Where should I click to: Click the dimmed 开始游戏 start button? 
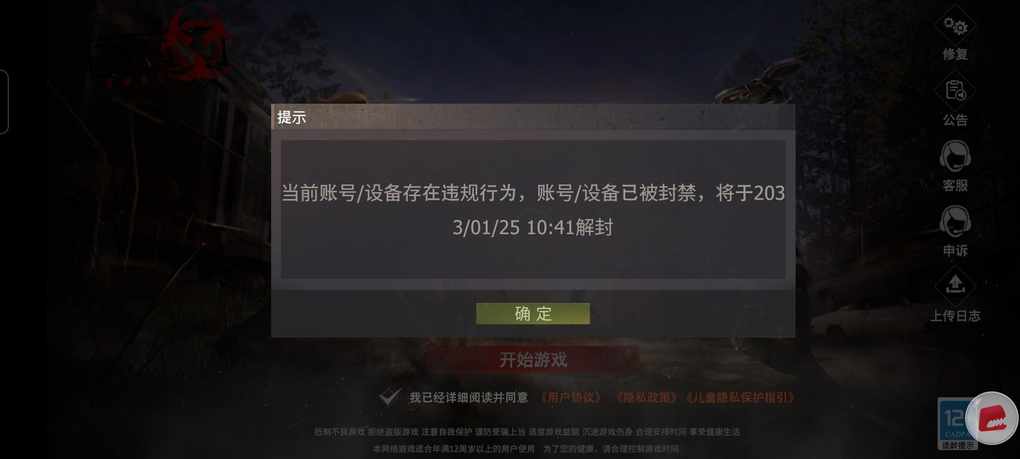[533, 360]
